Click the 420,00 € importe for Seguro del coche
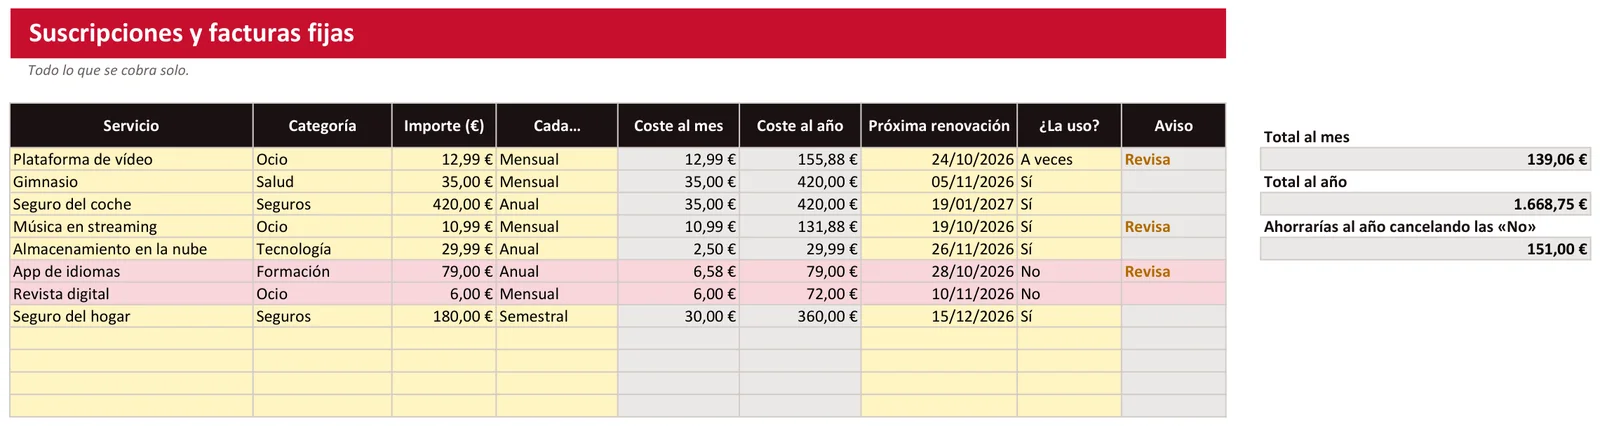The image size is (1600, 426). tap(444, 204)
